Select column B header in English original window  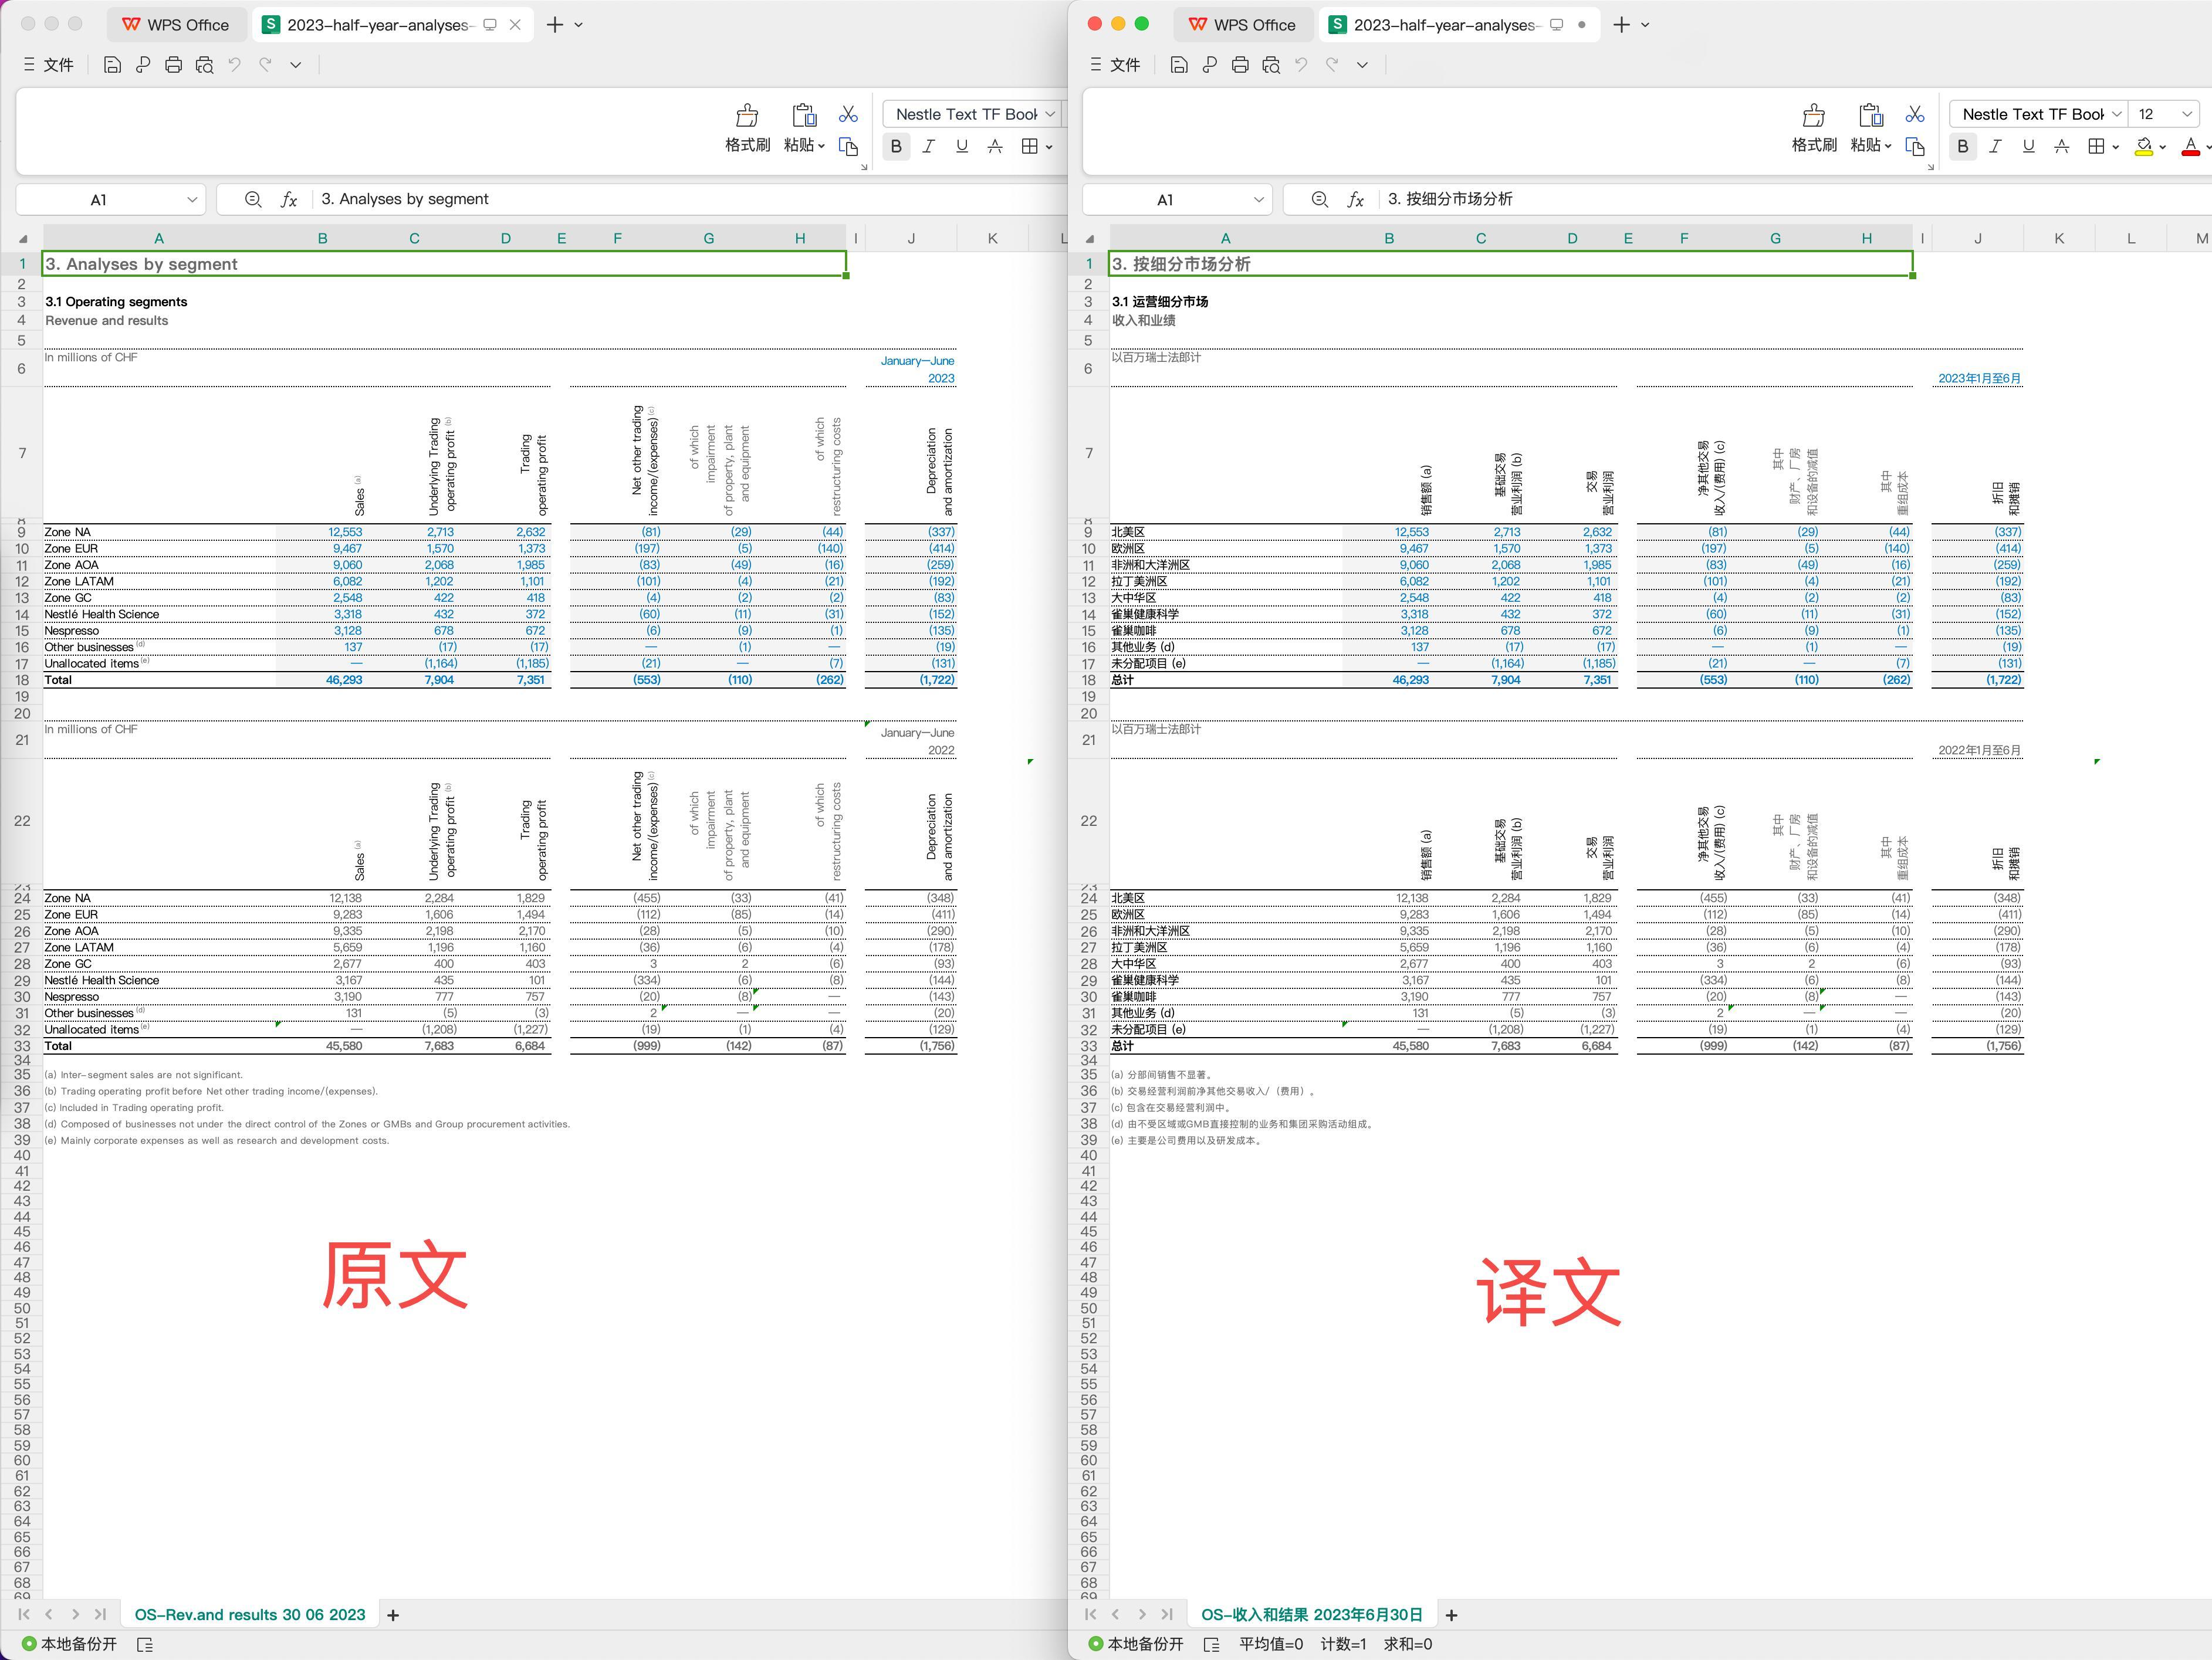[x=323, y=238]
